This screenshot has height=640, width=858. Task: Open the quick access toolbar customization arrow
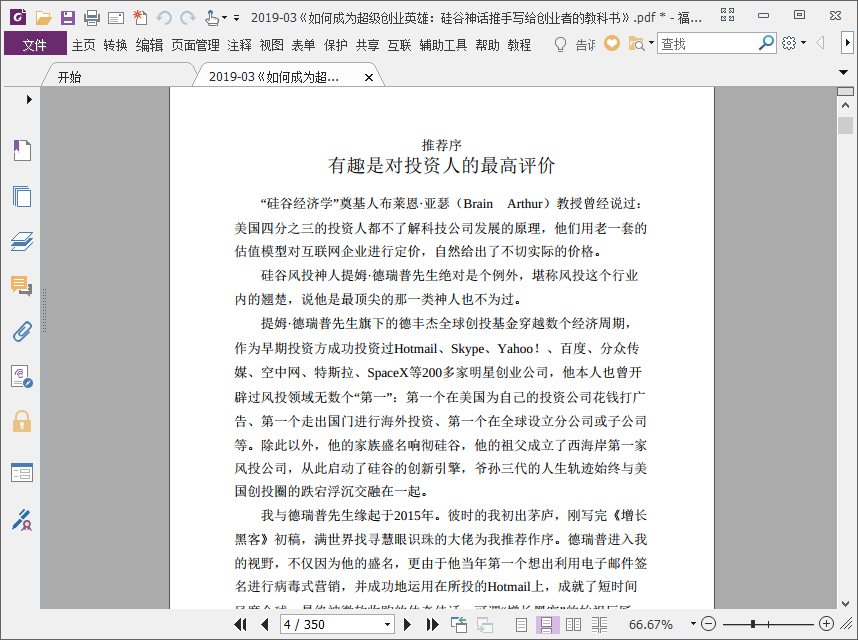tap(236, 18)
